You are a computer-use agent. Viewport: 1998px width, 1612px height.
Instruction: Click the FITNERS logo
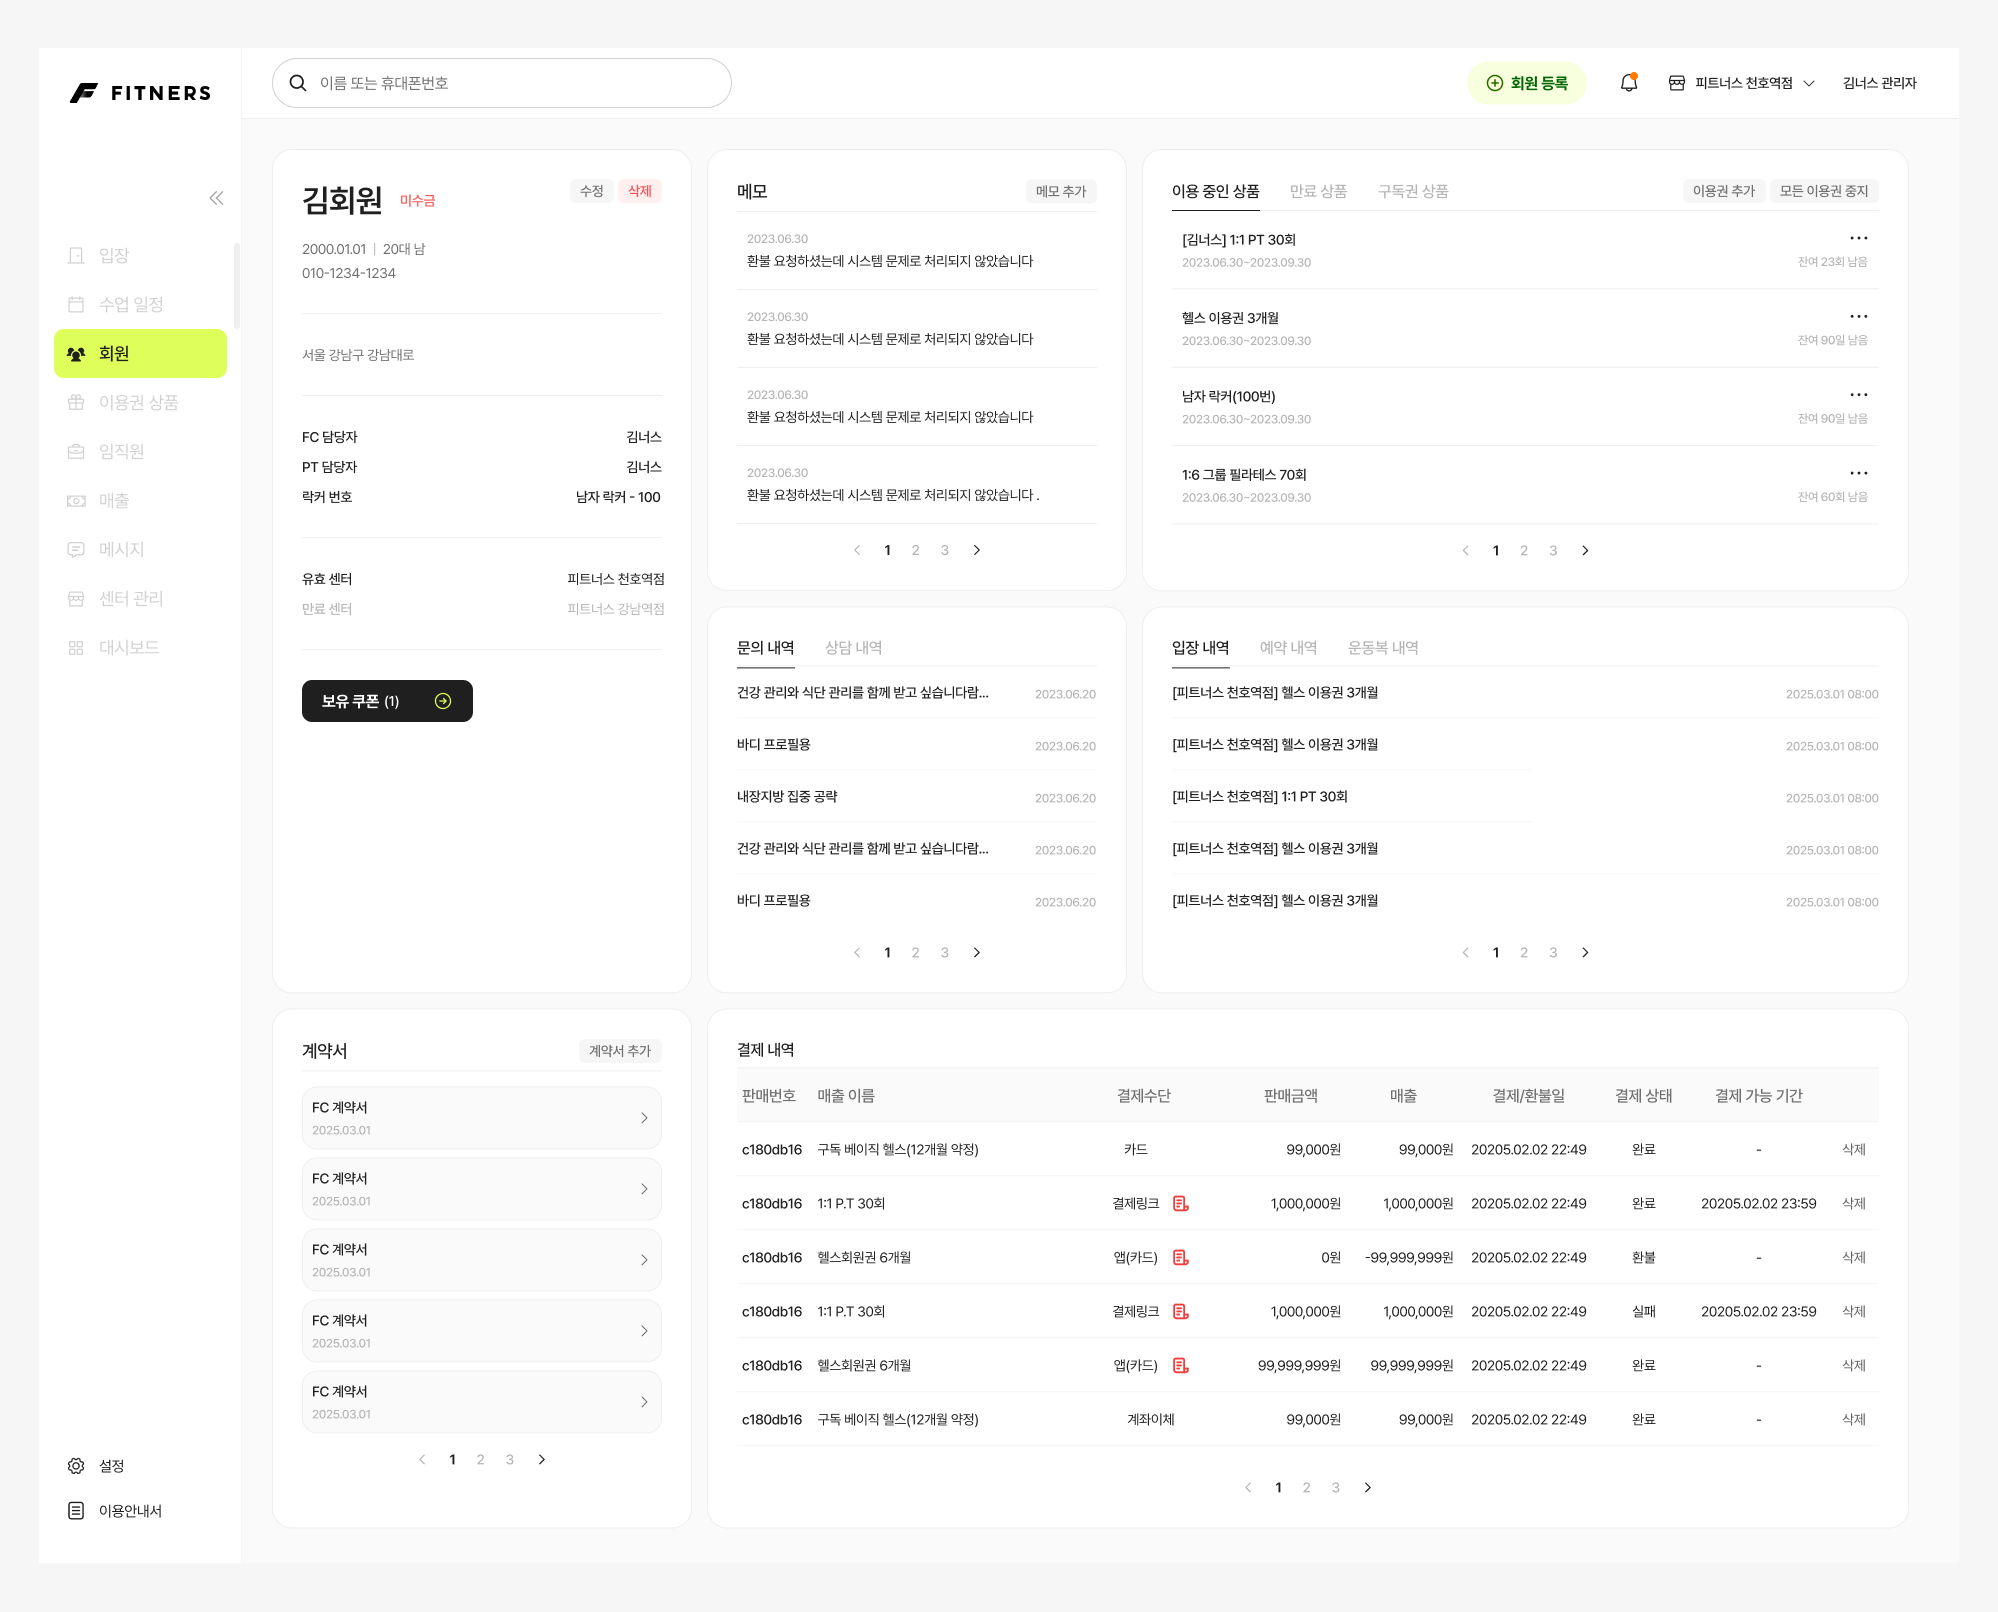[141, 93]
